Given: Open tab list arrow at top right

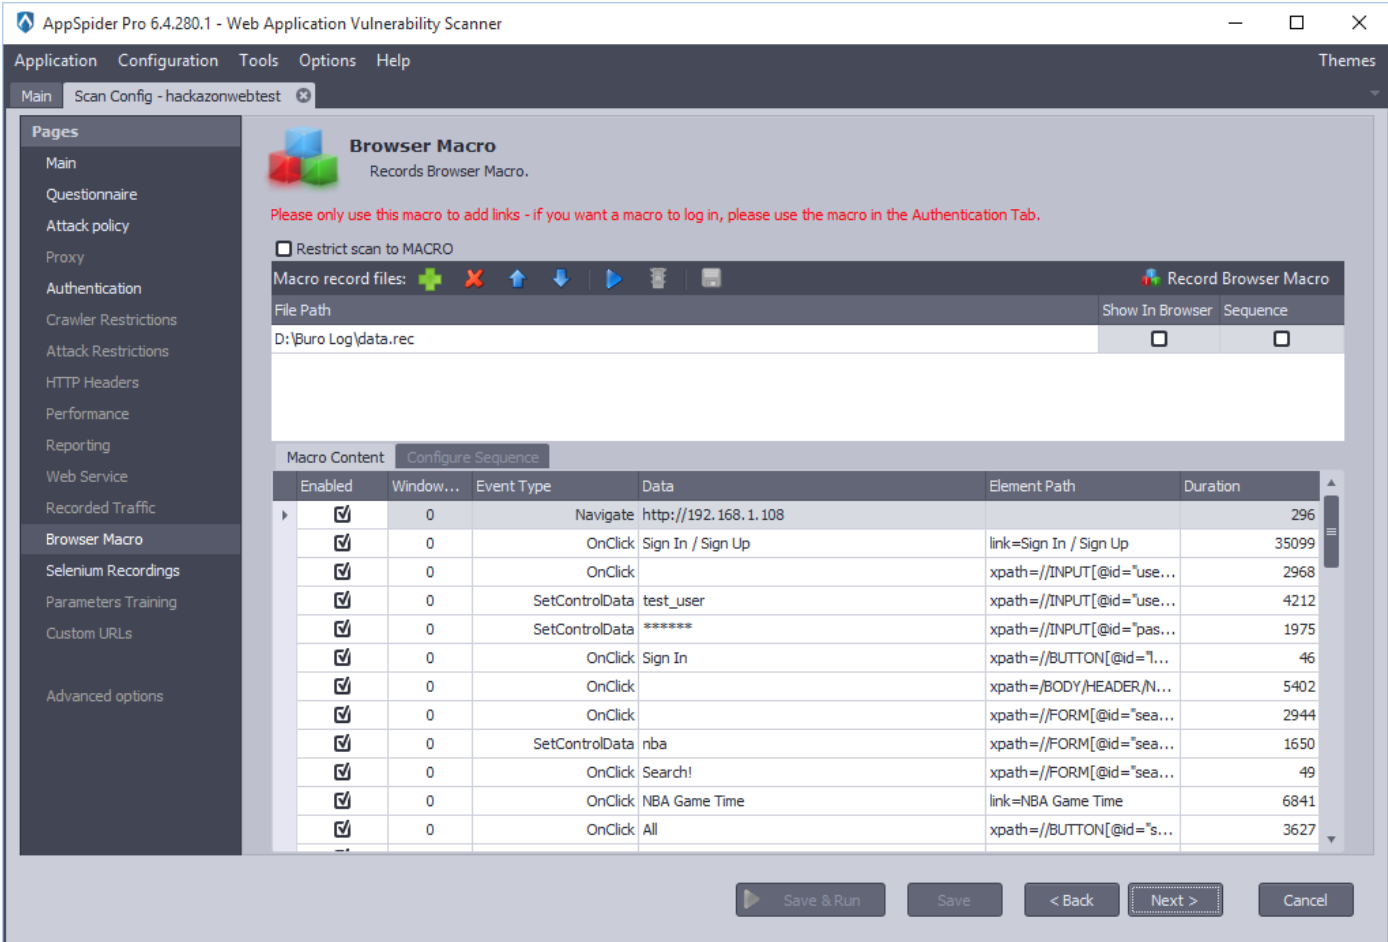Looking at the screenshot, I should click(1374, 93).
